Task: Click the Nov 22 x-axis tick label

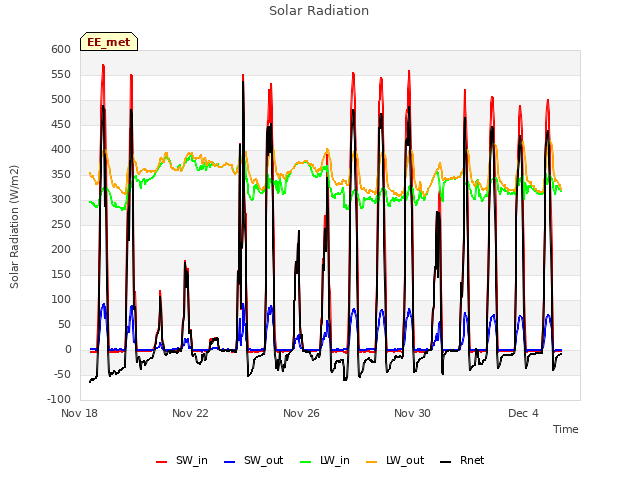Action: click(190, 413)
